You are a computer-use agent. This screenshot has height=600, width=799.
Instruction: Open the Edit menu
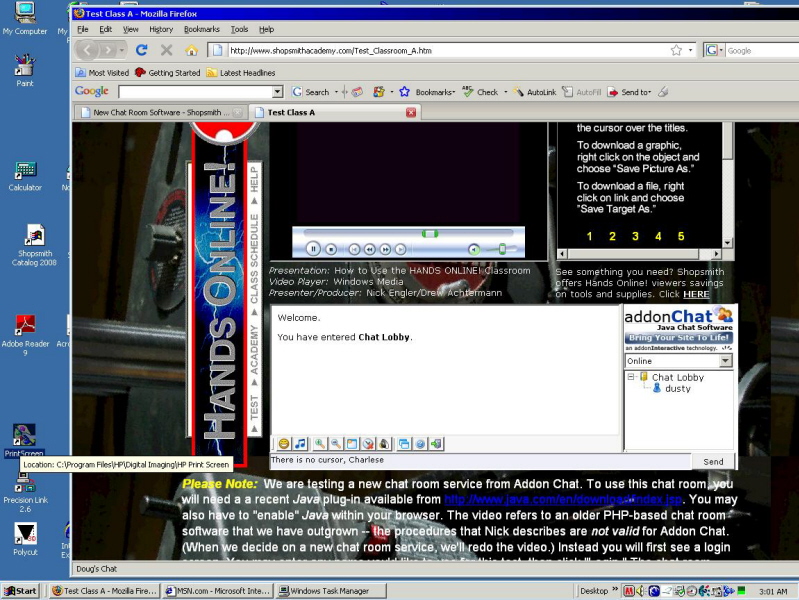(x=105, y=29)
